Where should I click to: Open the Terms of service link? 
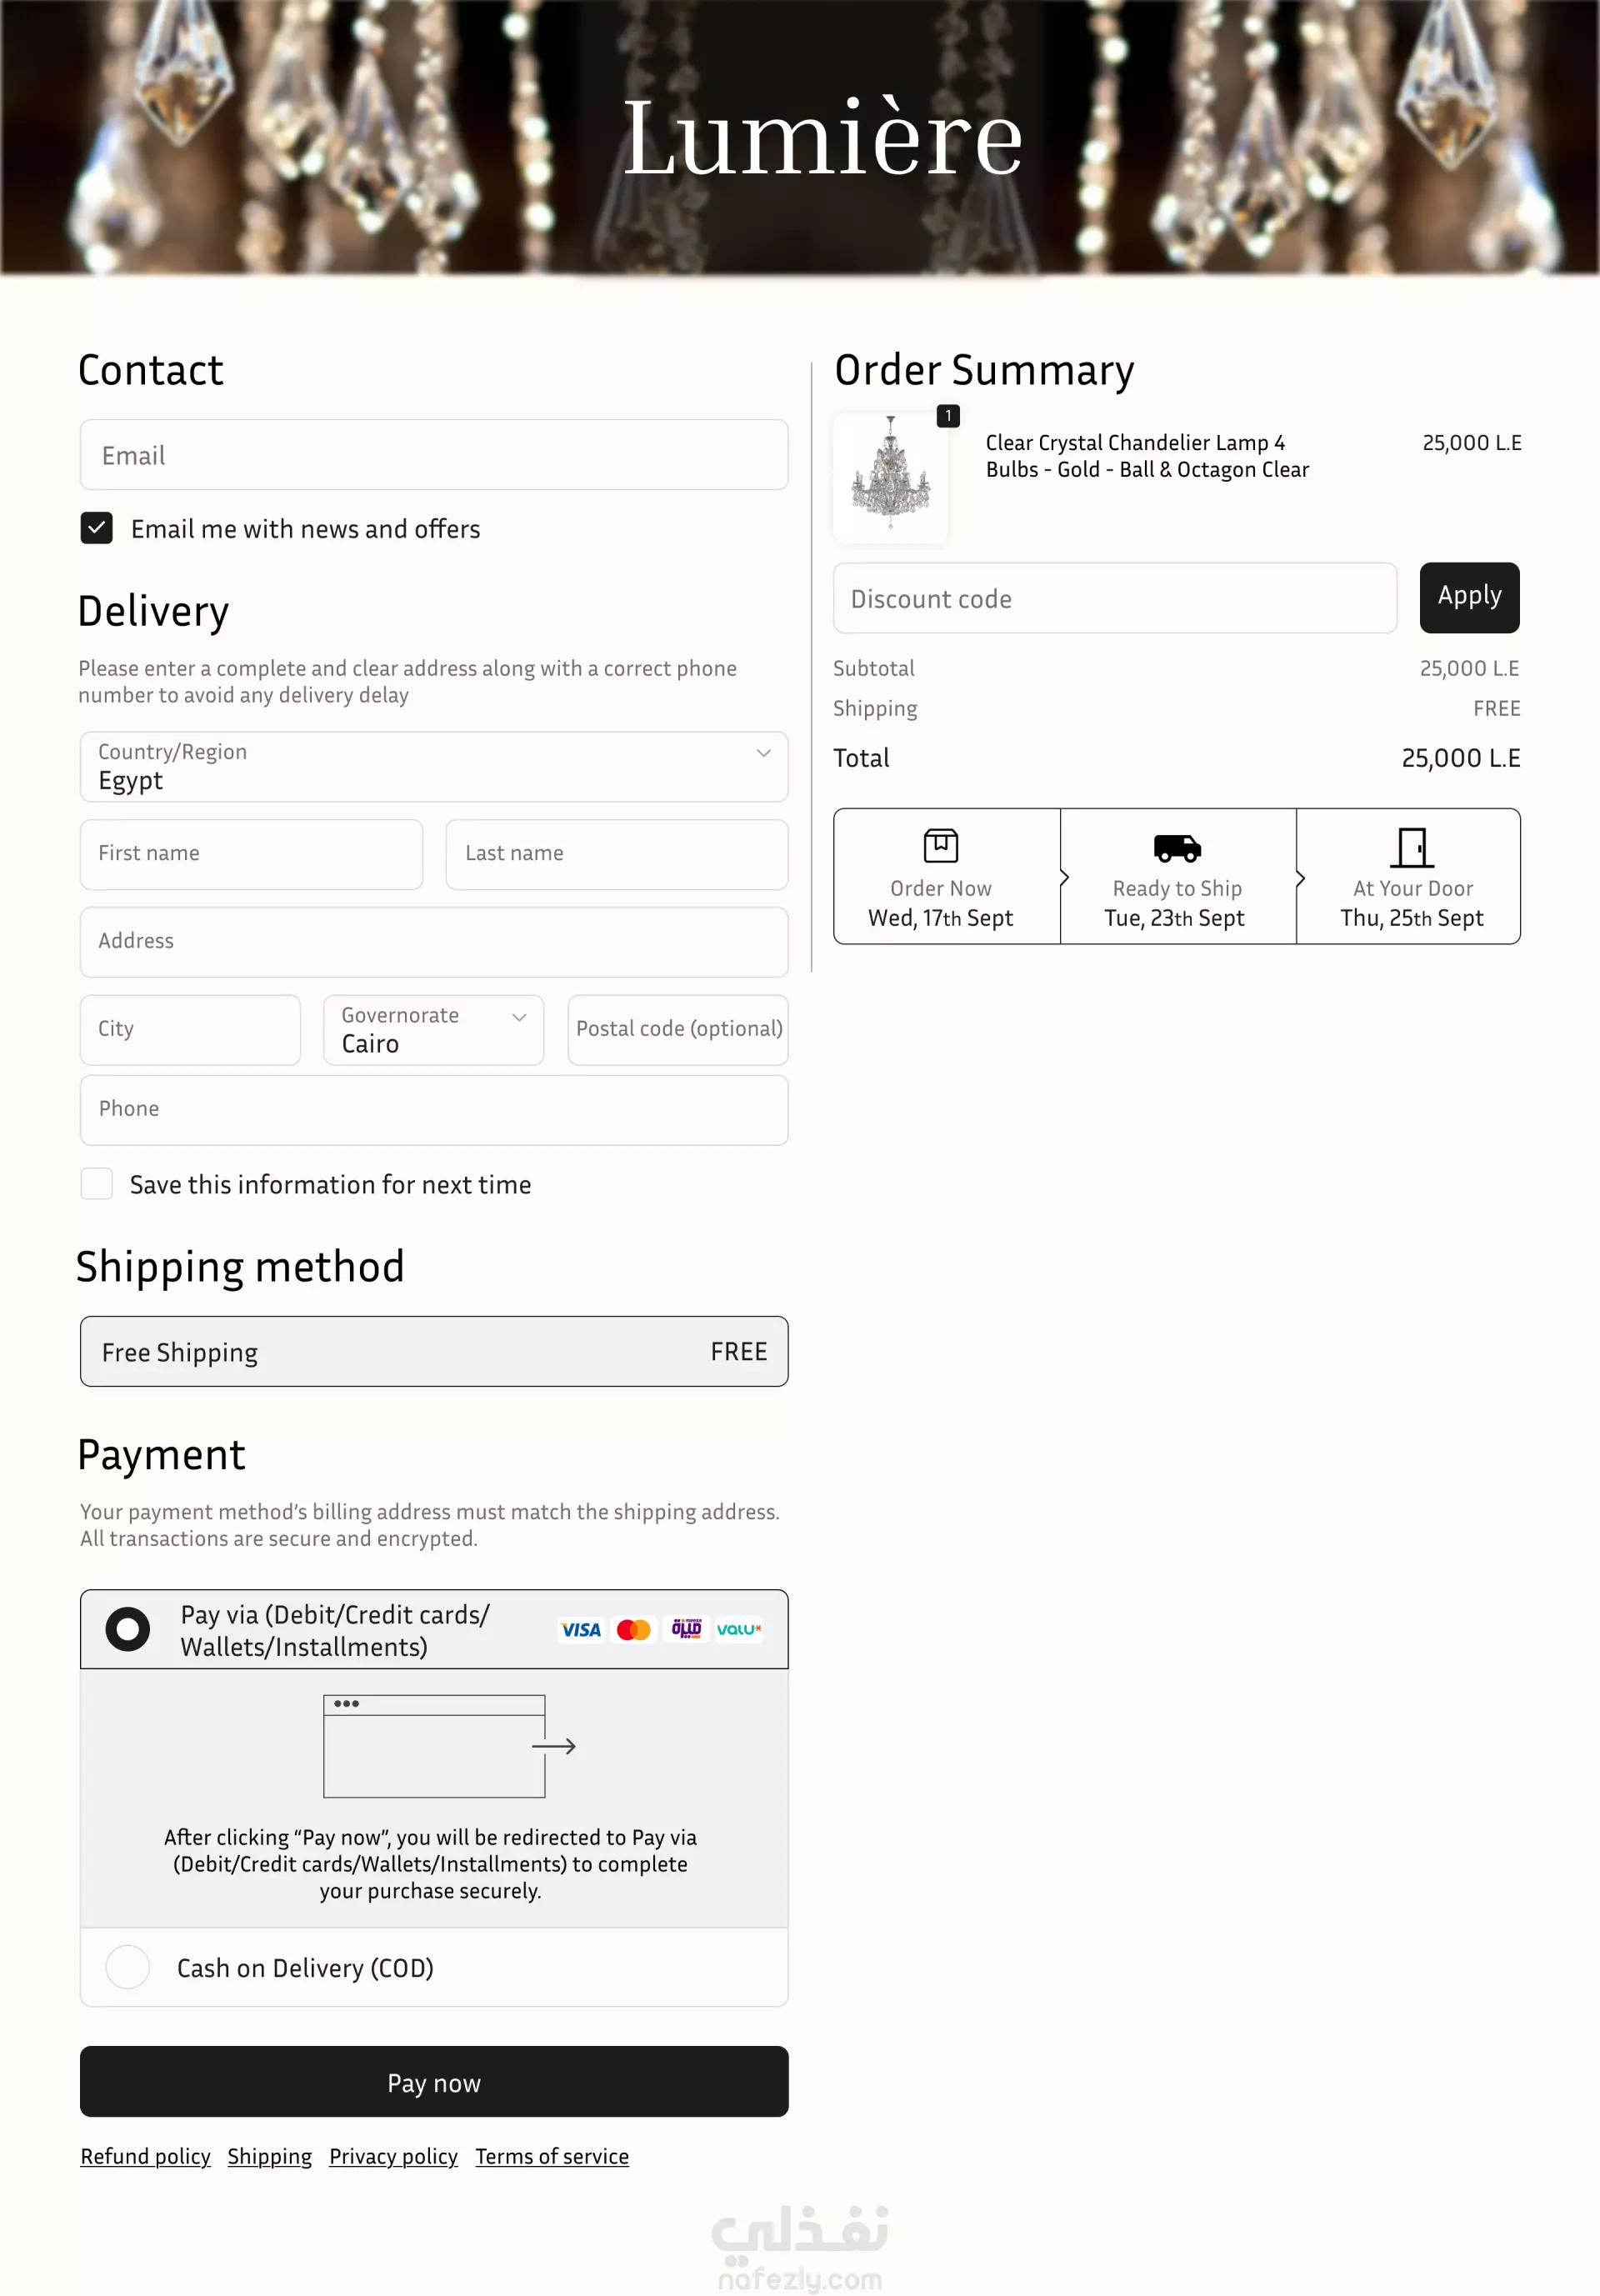tap(552, 2156)
